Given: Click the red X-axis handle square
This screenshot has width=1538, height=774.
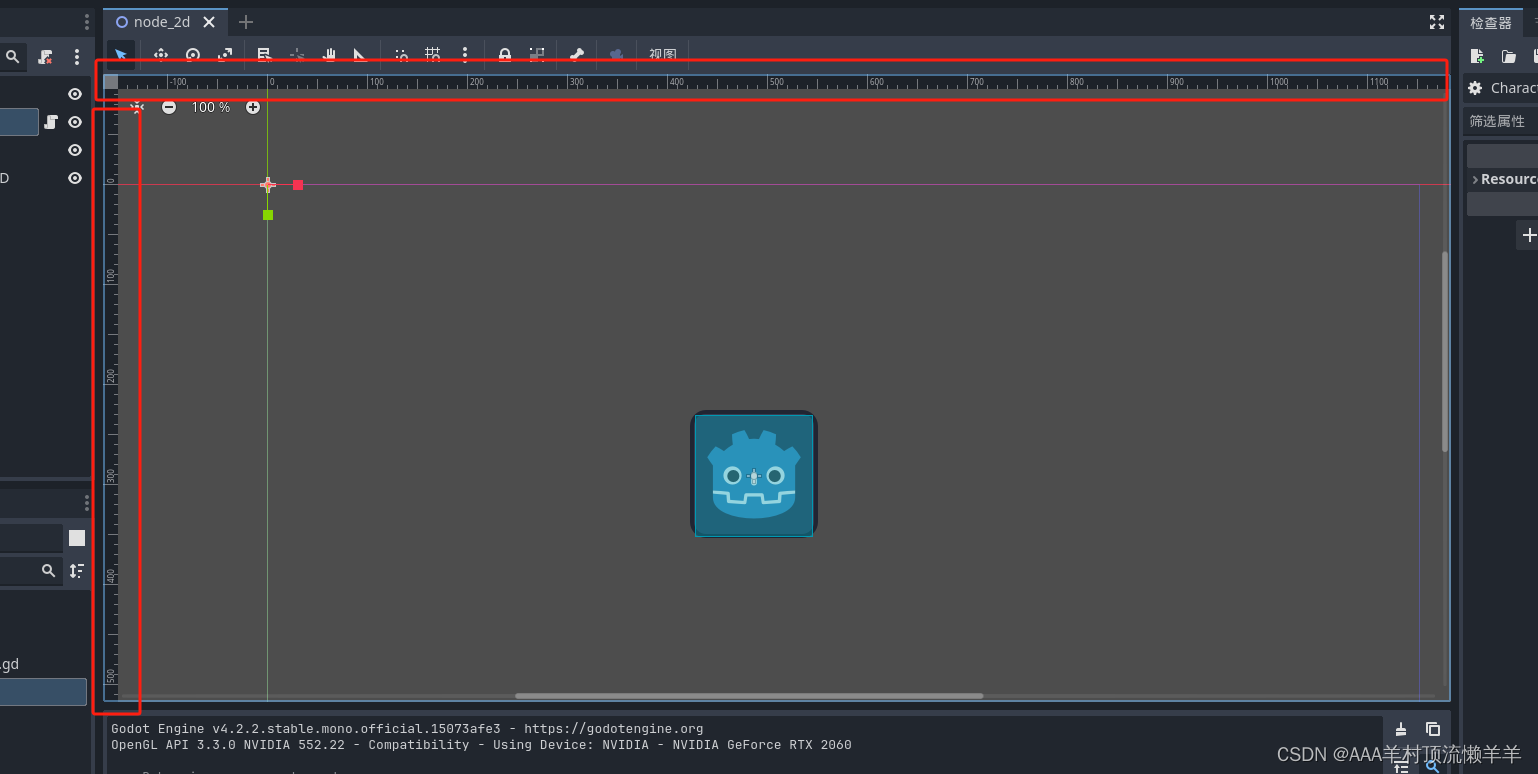Looking at the screenshot, I should [x=298, y=185].
